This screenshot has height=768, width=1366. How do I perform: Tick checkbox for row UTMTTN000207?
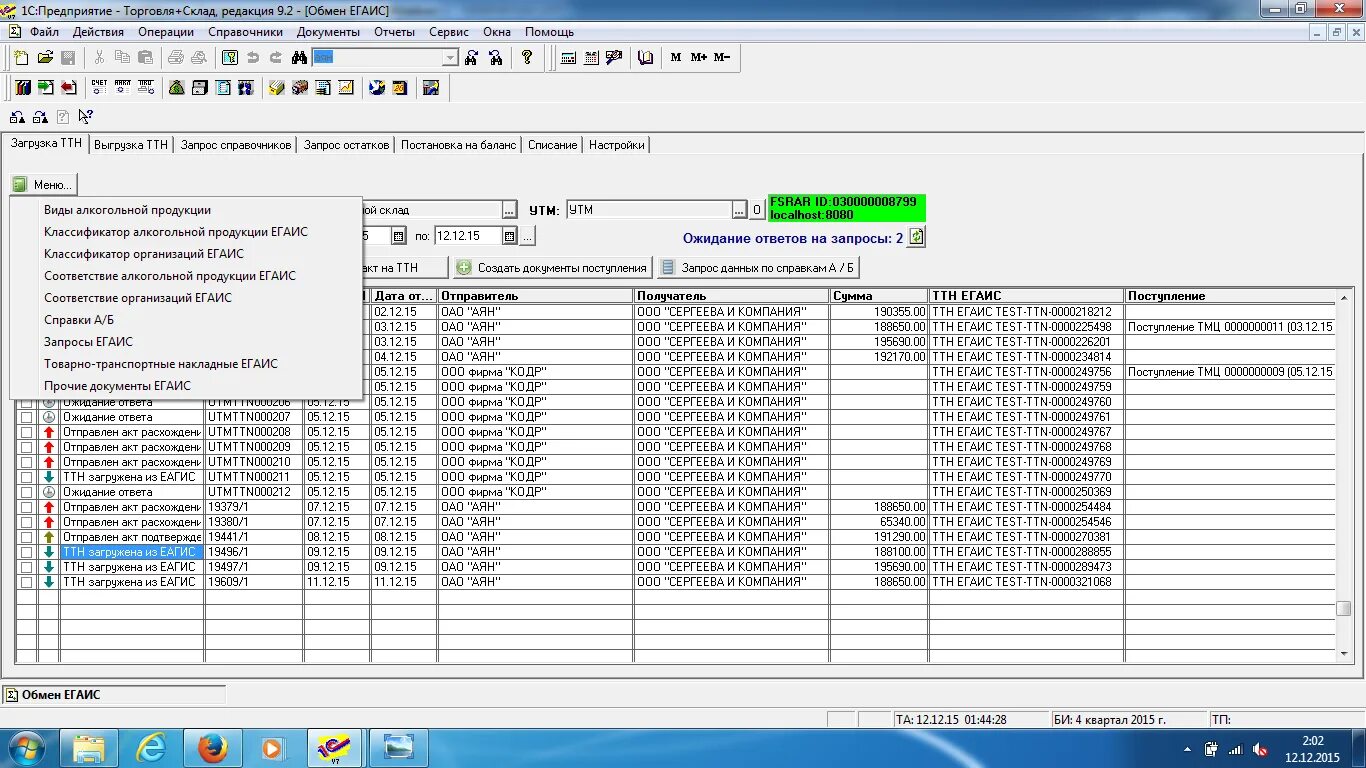[27, 417]
